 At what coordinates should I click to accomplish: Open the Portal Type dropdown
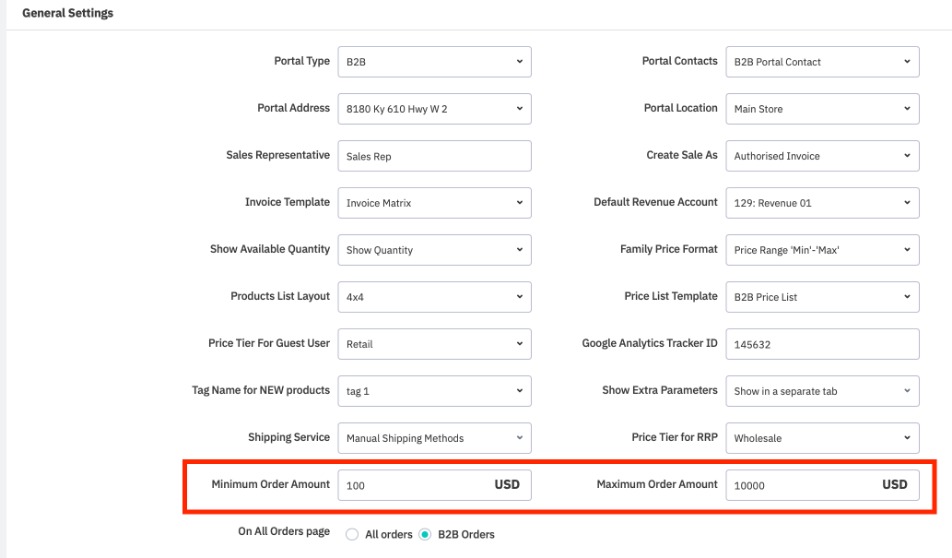point(434,62)
